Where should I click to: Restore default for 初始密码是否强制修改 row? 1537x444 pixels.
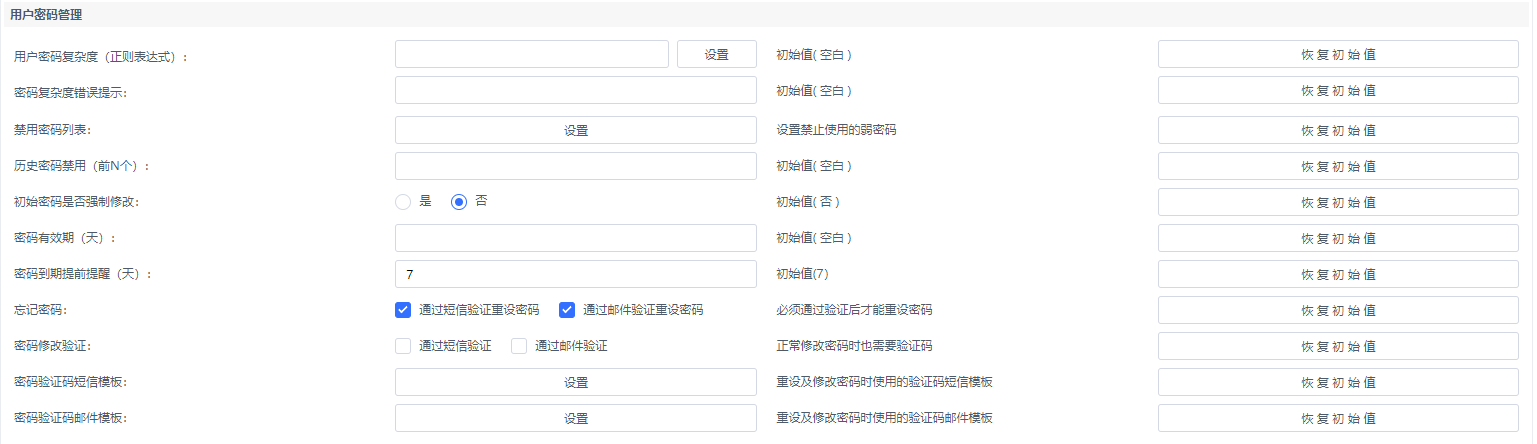pos(1338,202)
